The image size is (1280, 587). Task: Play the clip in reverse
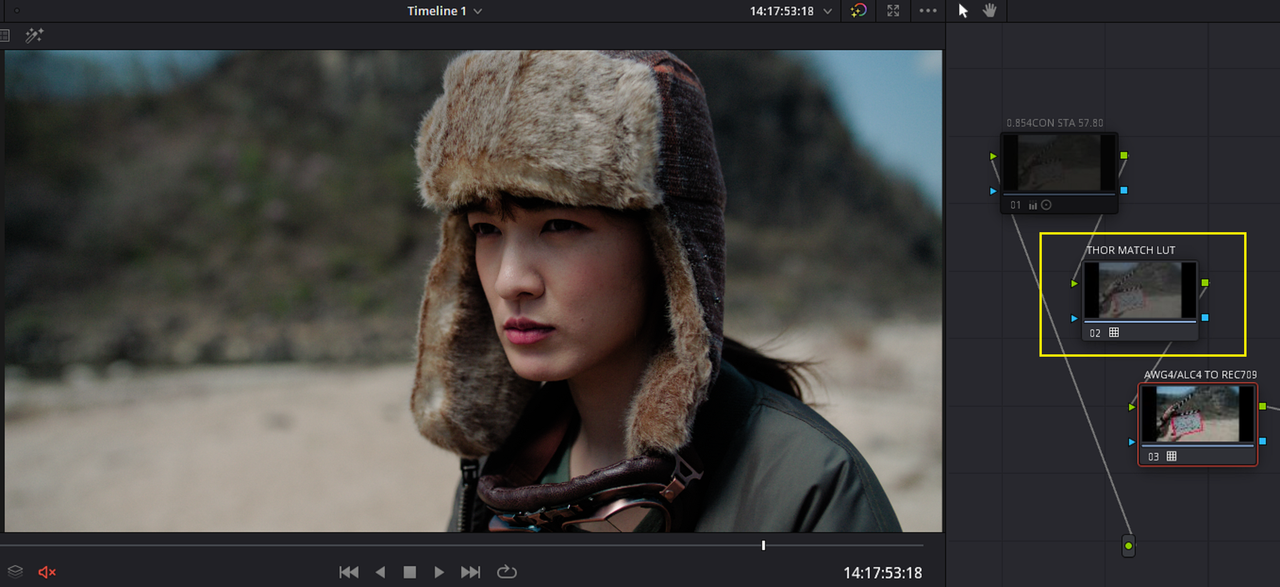click(x=380, y=572)
